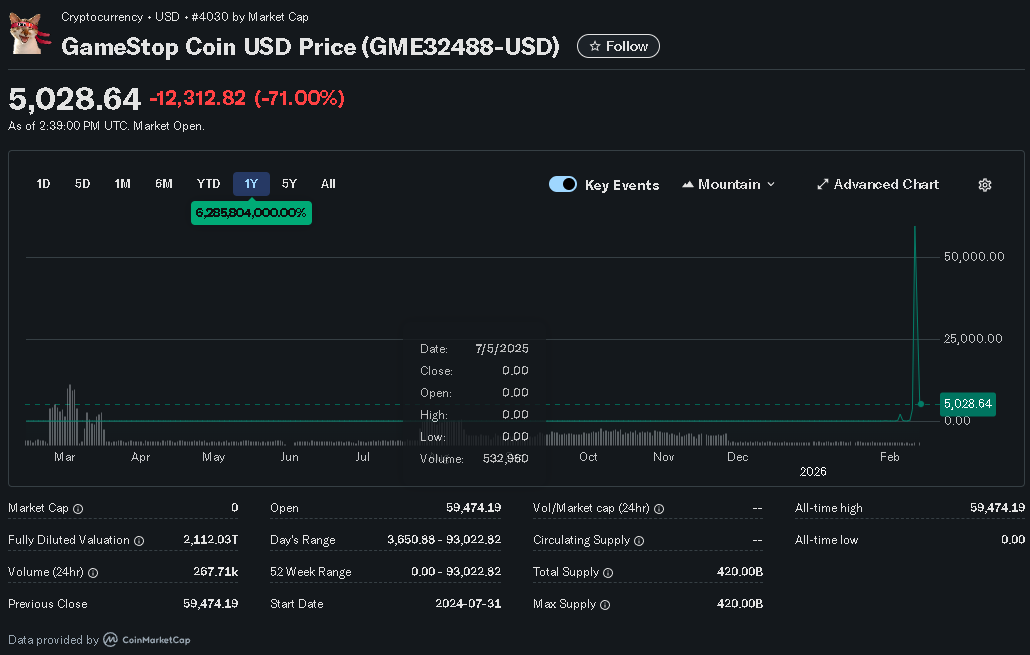Click the Mar month label on x-axis
Viewport: 1030px width, 655px height.
(64, 457)
